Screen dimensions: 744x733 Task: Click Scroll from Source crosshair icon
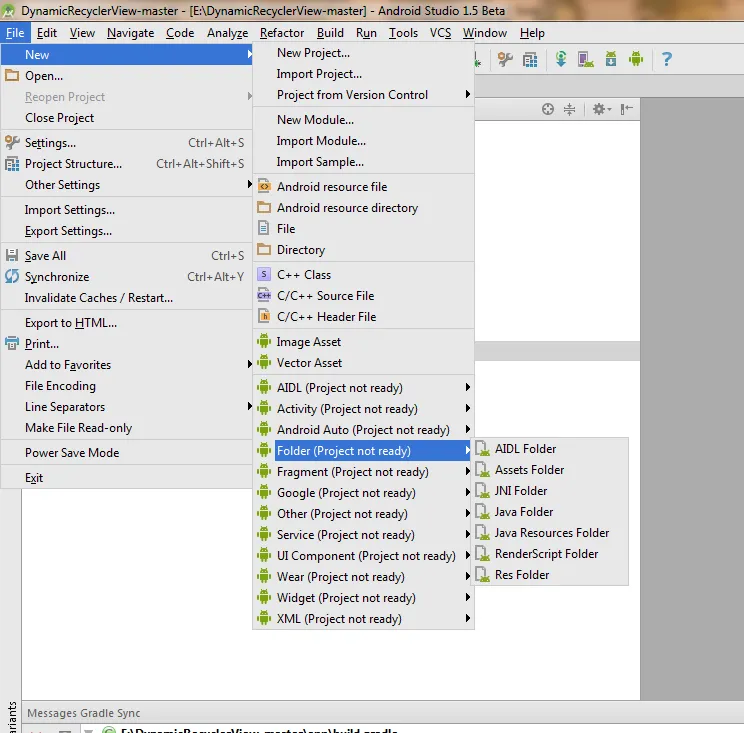[x=548, y=109]
